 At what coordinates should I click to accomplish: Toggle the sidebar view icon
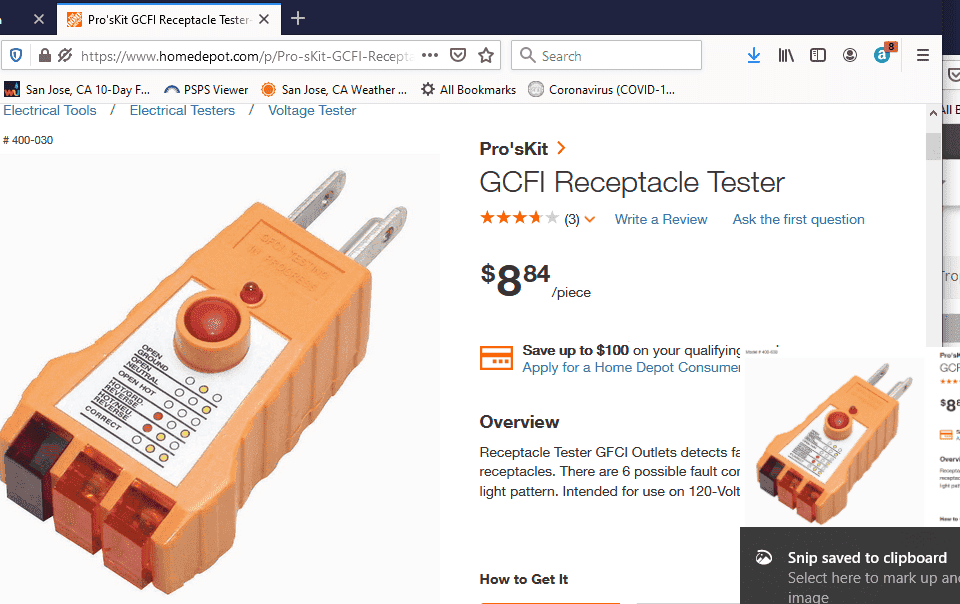pos(818,56)
